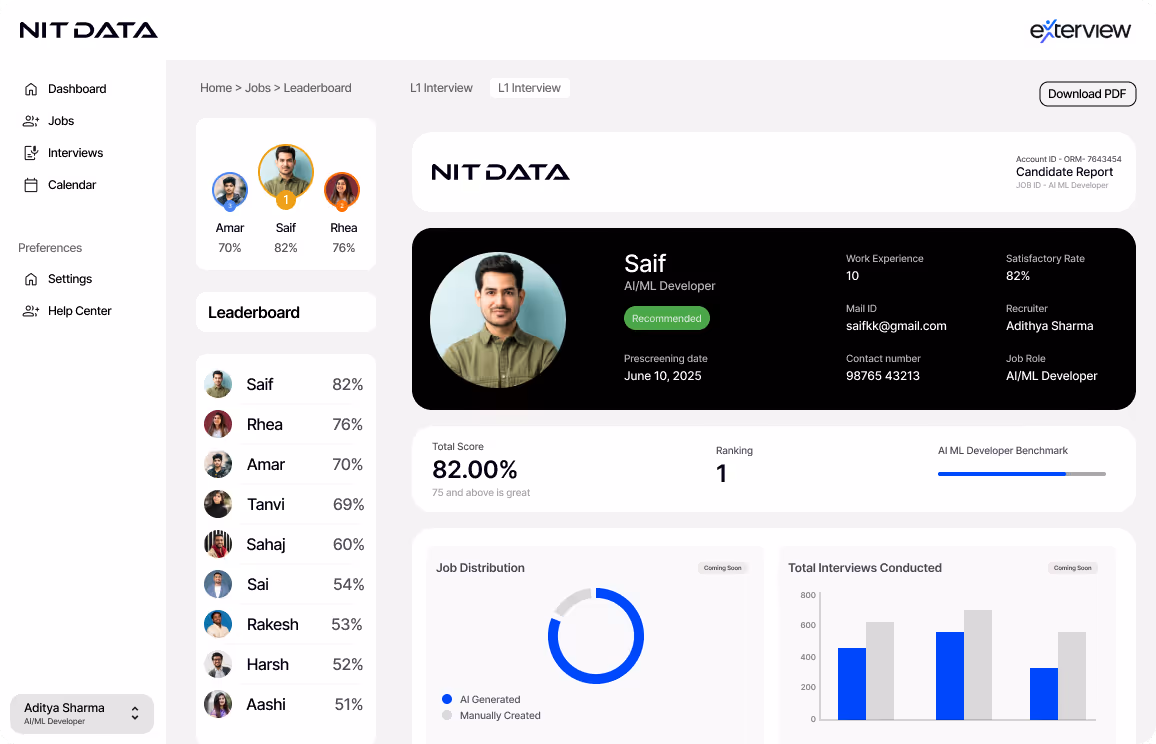Click the NIT DATA logo at top left
The height and width of the screenshot is (744, 1156).
click(88, 30)
